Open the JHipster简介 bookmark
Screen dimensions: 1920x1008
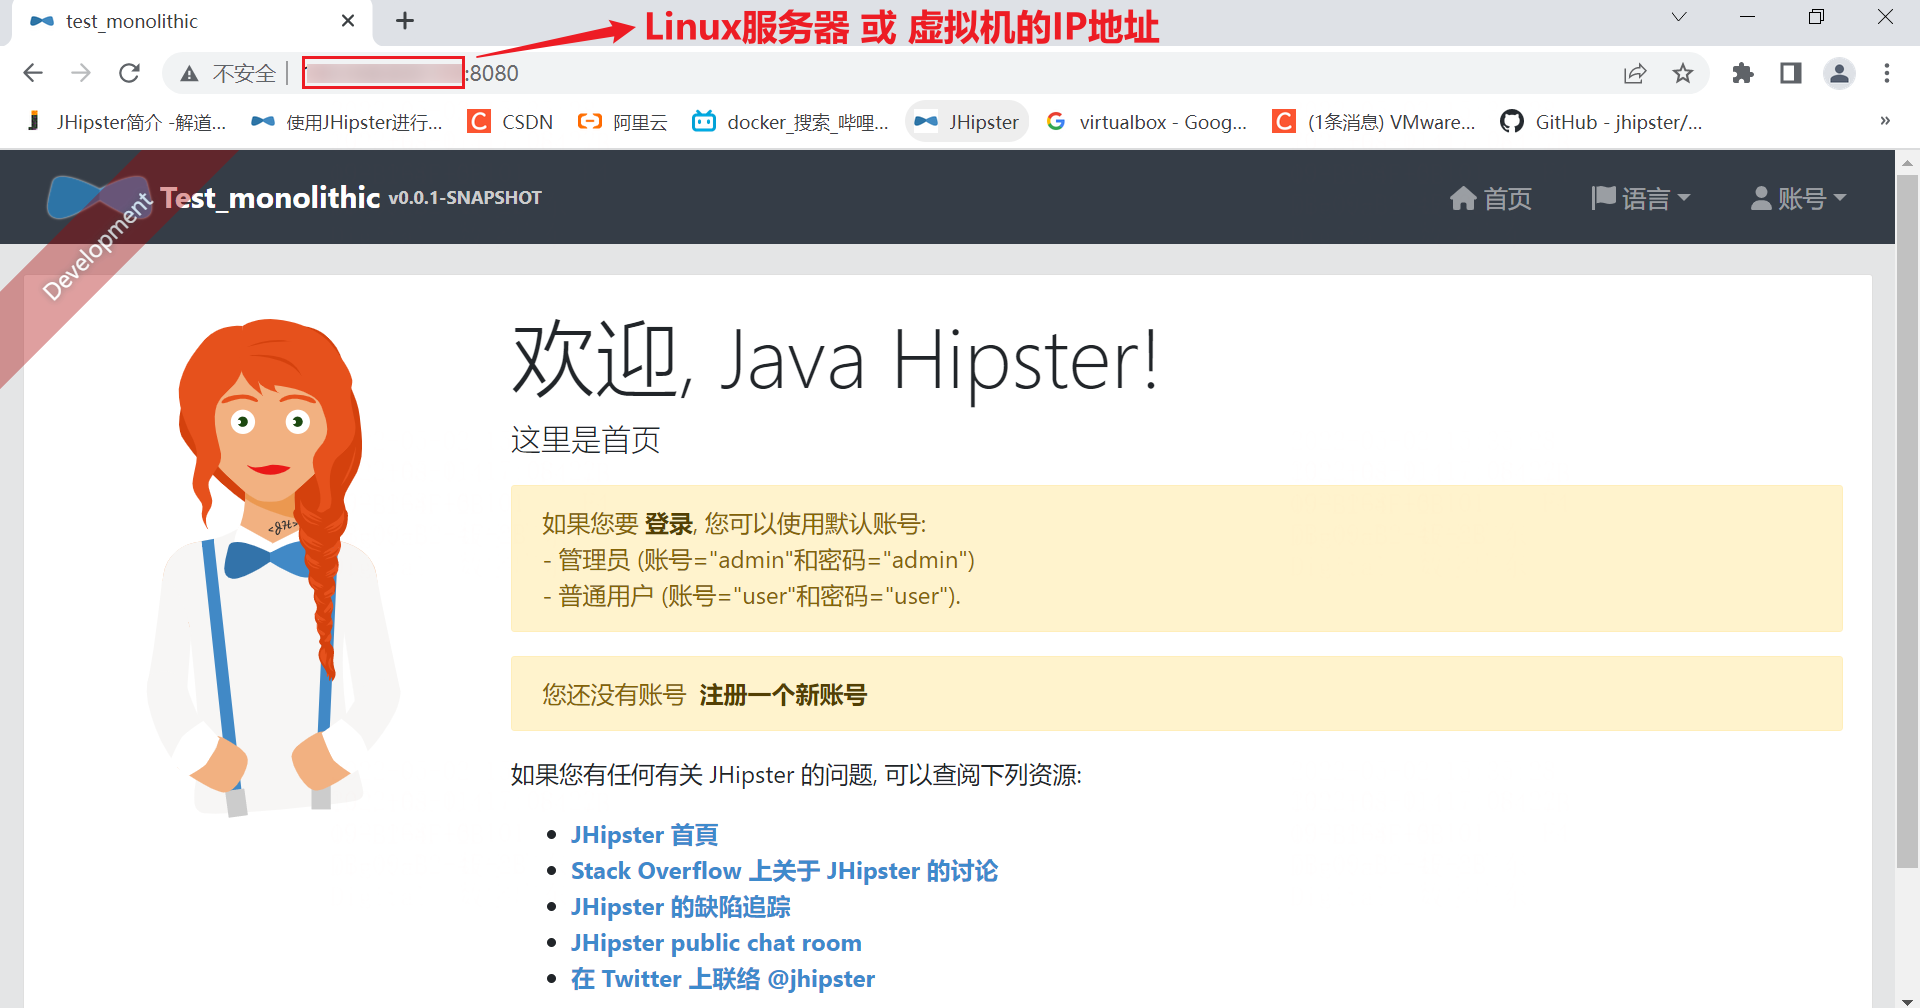(126, 122)
